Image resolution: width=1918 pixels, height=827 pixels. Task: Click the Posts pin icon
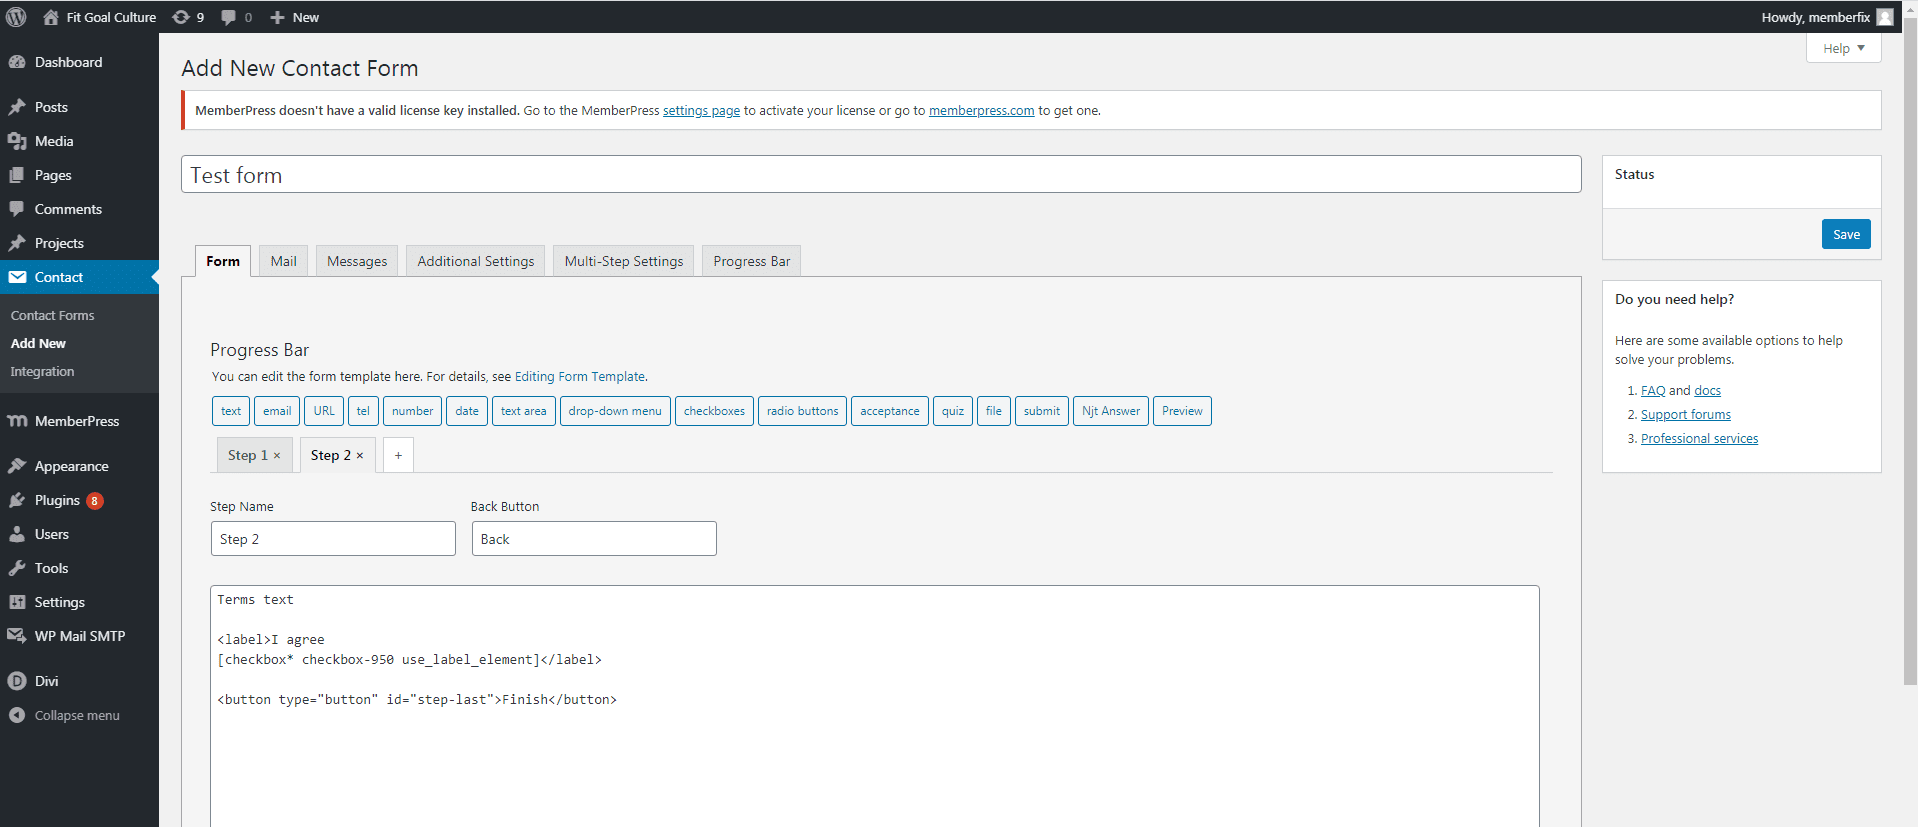pos(17,107)
